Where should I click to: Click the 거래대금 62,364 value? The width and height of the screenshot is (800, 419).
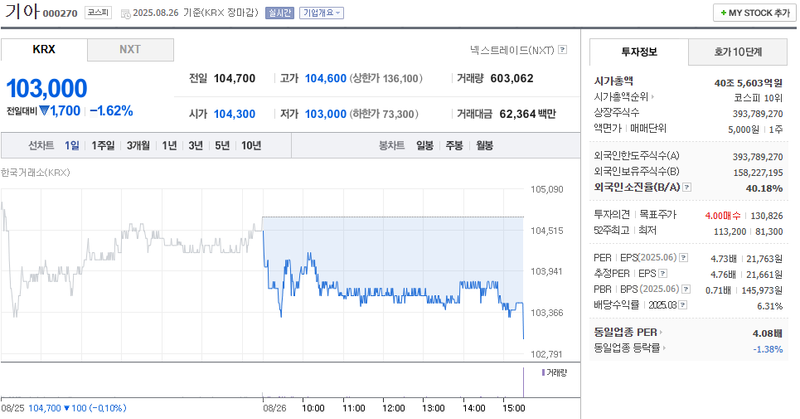coord(517,114)
